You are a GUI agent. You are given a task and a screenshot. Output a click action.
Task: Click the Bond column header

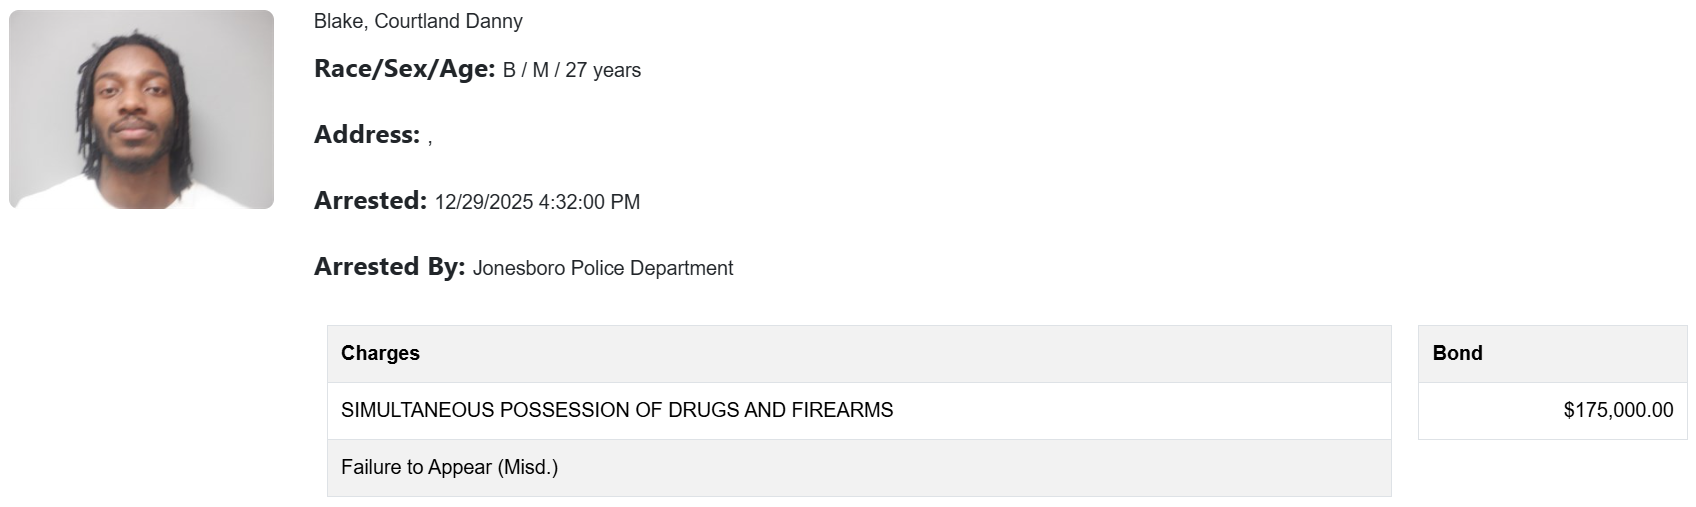coord(1457,353)
